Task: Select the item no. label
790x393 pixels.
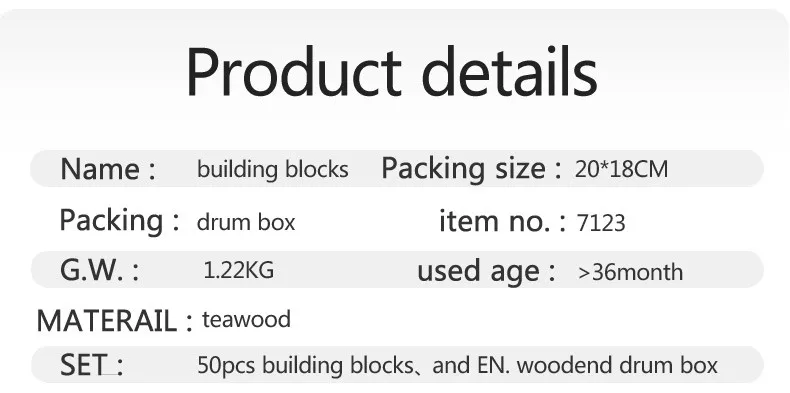Action: (x=502, y=221)
